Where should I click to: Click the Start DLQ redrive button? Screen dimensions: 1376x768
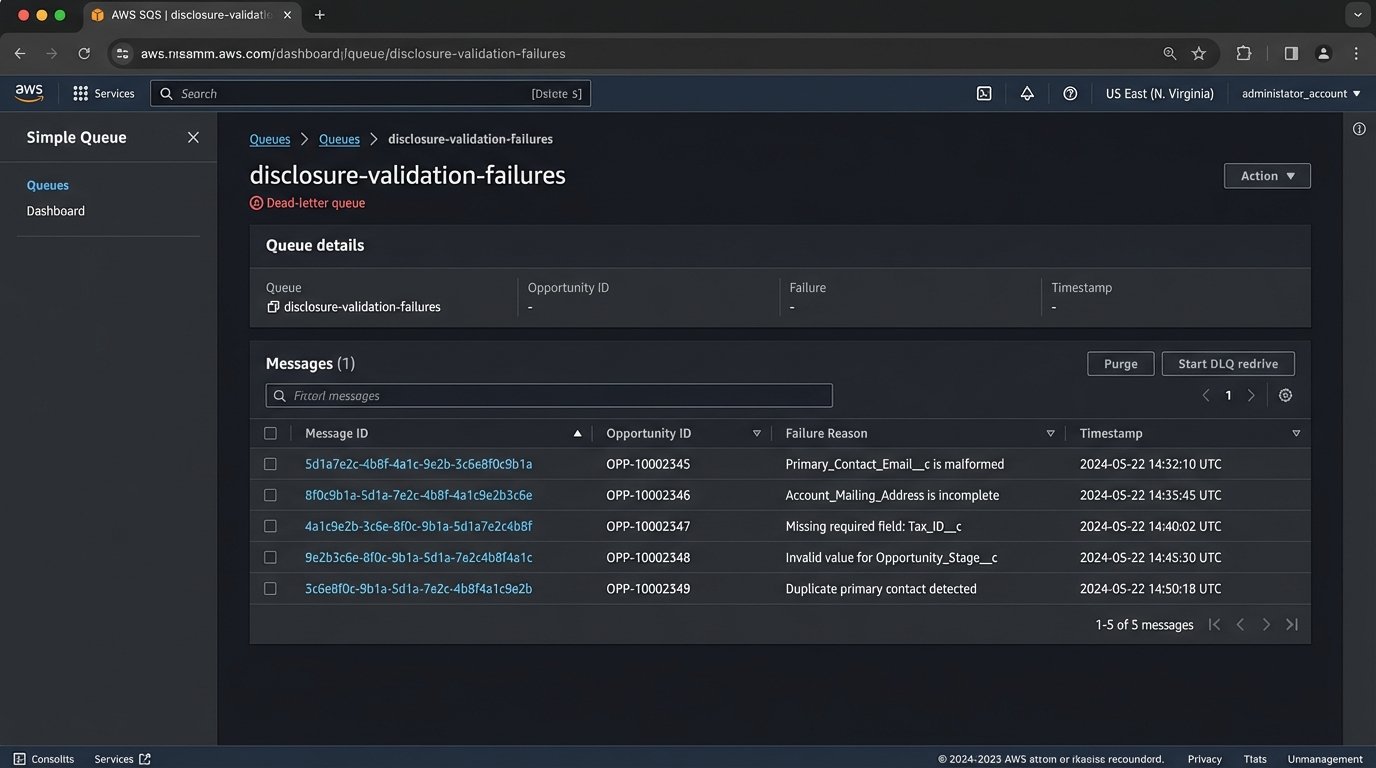[1227, 363]
